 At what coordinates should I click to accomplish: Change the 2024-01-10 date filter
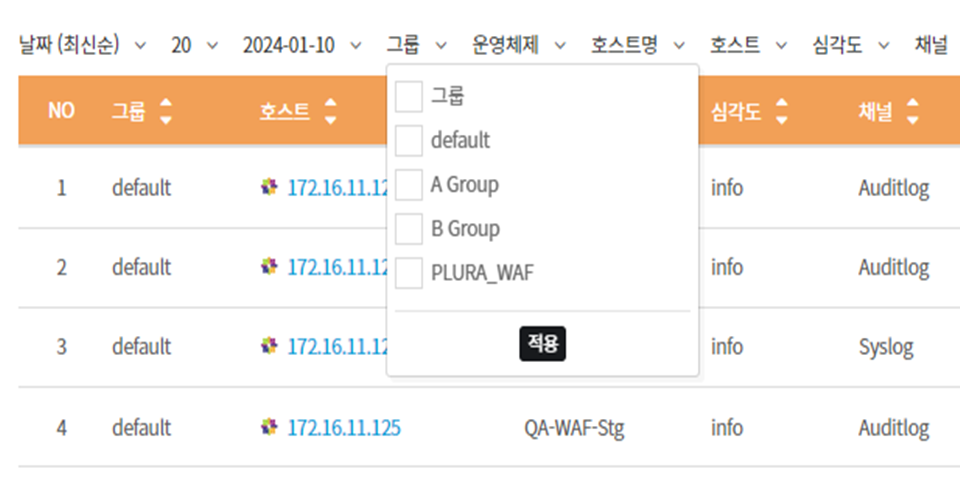pos(302,45)
